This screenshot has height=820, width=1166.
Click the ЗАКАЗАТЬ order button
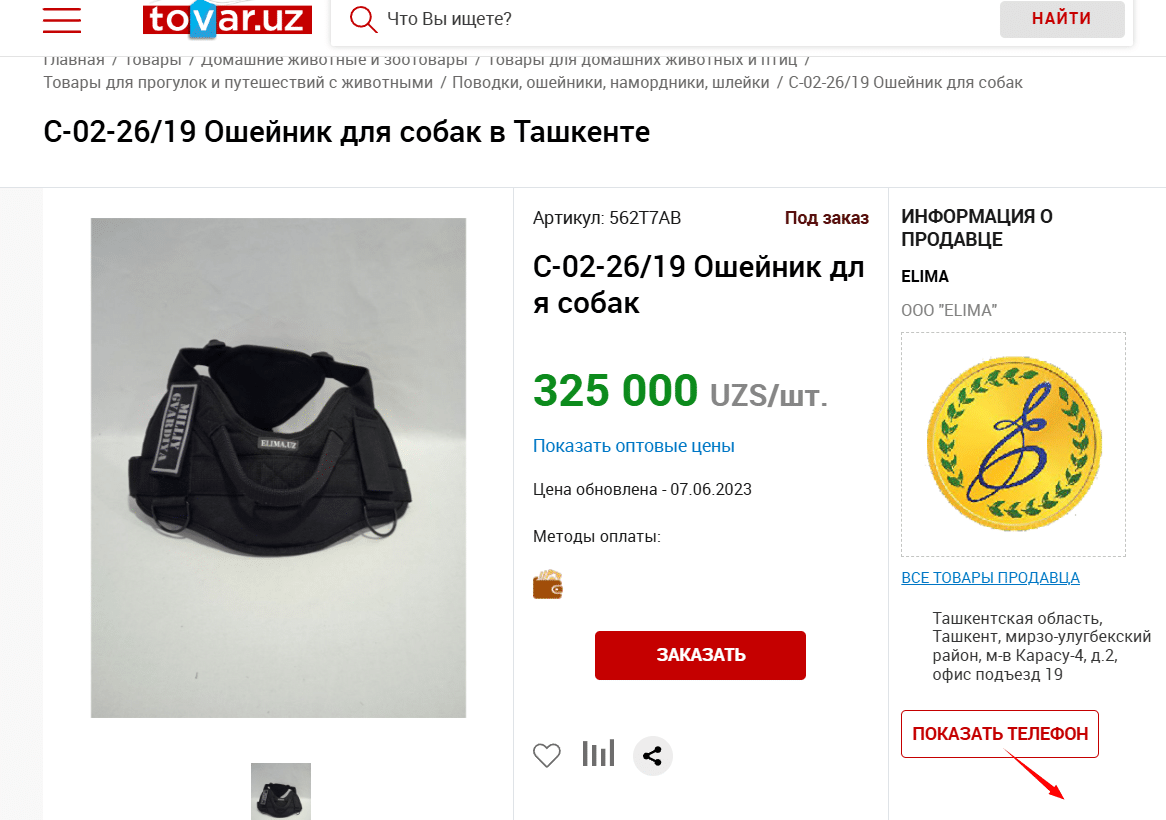700,655
